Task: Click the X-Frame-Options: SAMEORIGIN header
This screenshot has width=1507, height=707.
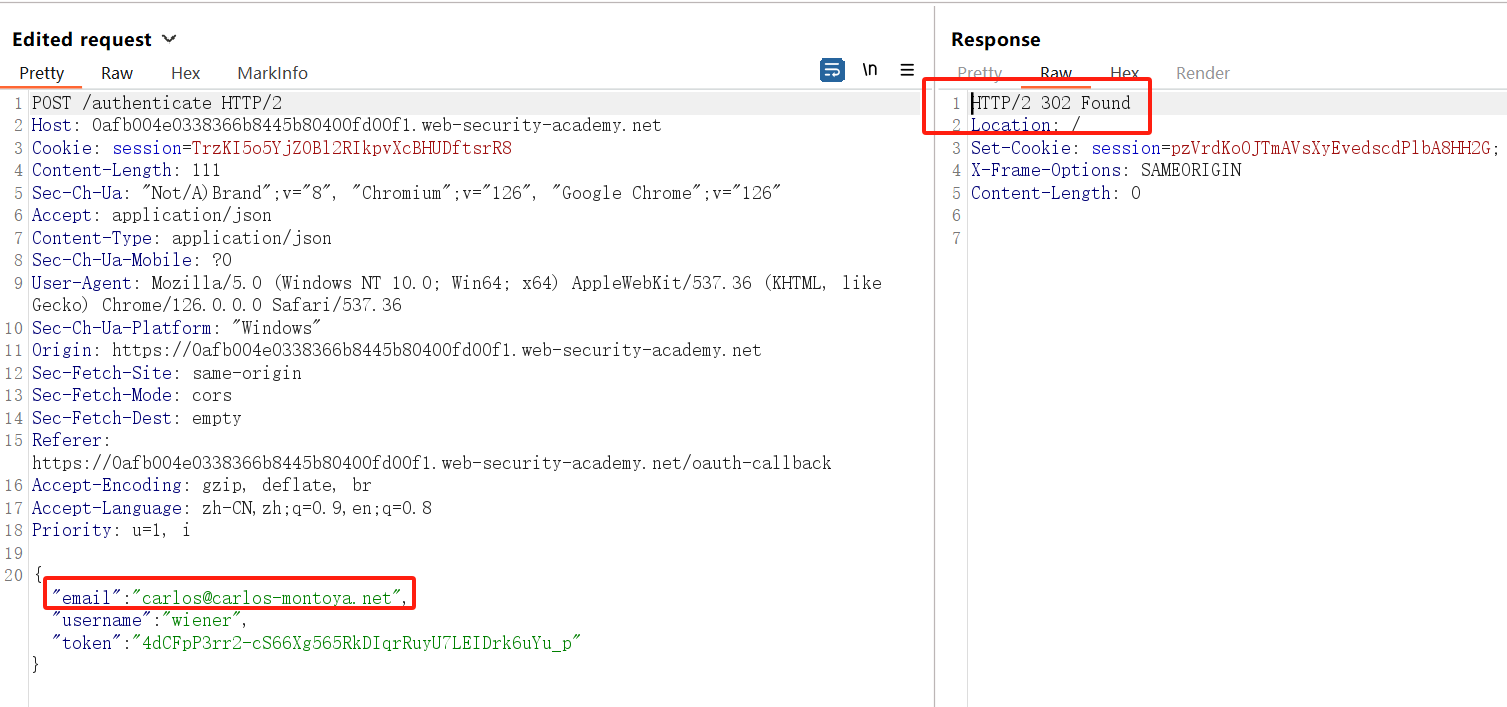Action: point(1106,170)
